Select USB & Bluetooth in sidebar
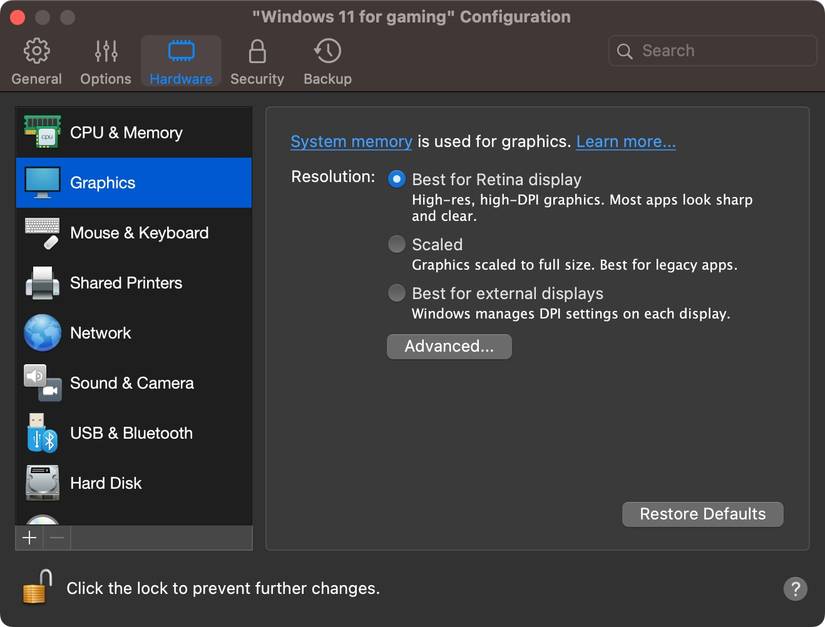 click(x=134, y=433)
